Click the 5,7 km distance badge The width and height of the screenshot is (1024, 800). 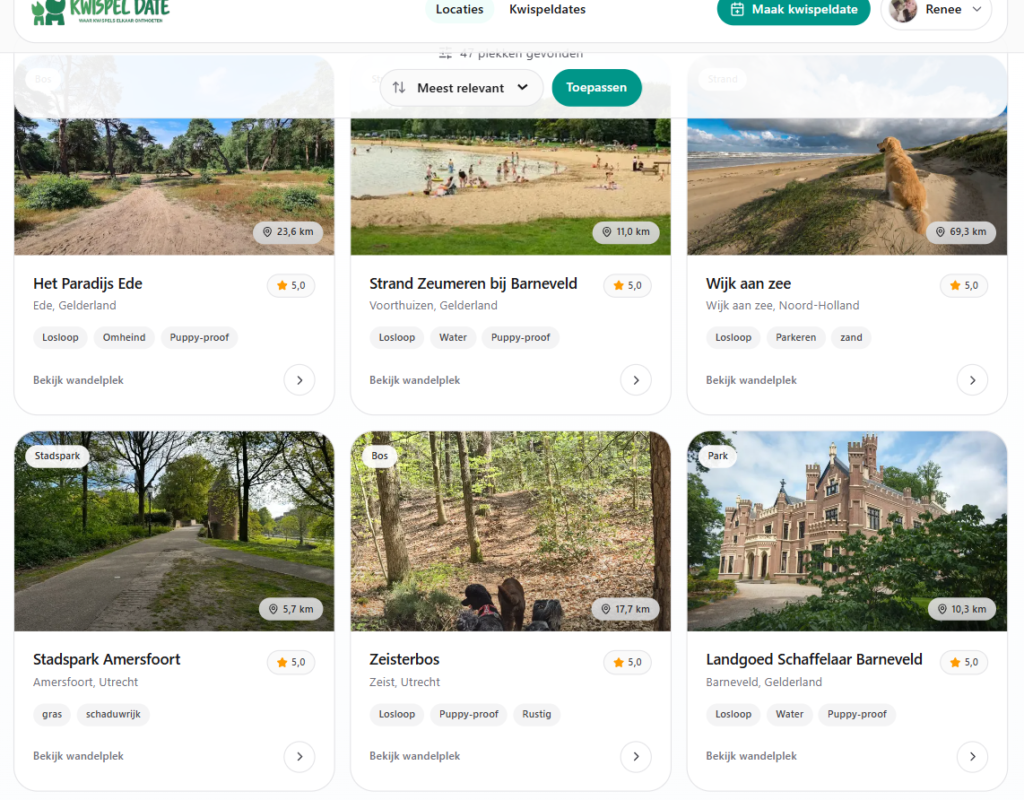(x=291, y=609)
